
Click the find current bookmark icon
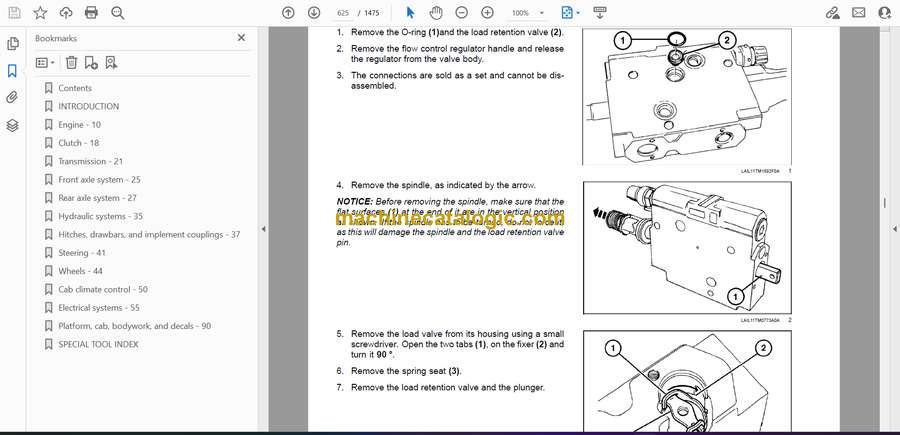pos(111,63)
